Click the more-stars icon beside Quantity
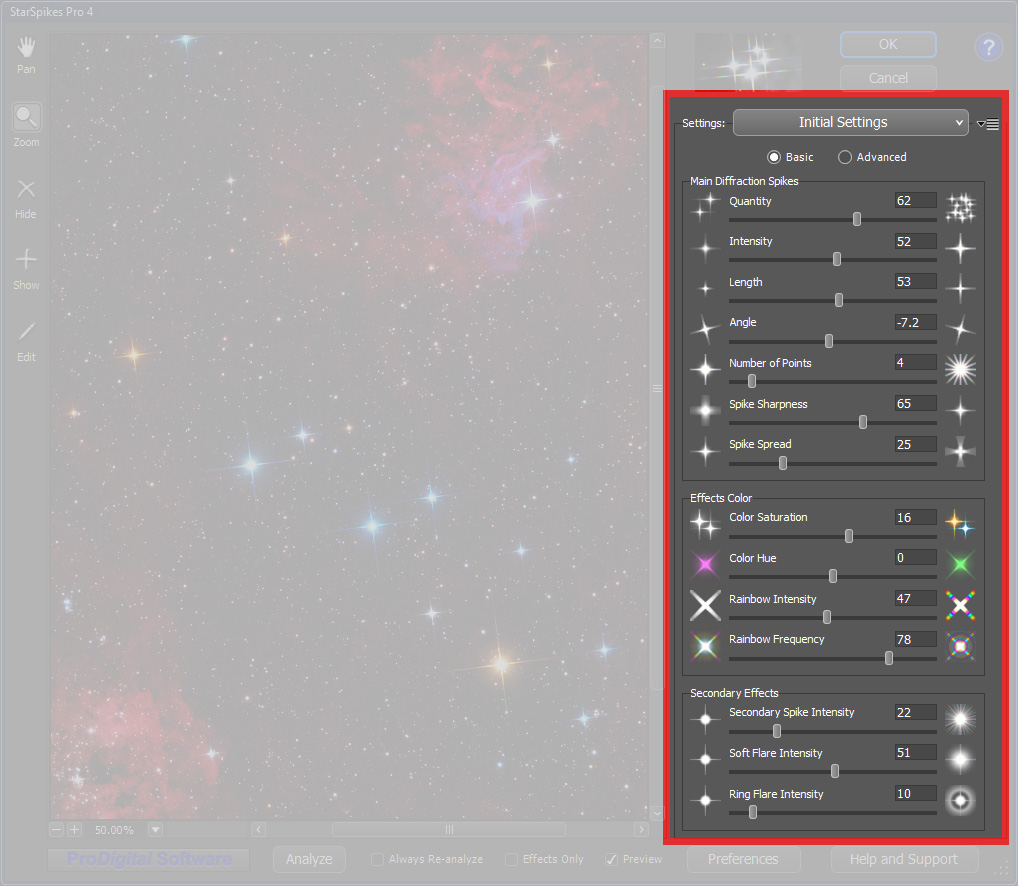The width and height of the screenshot is (1018, 886). (960, 208)
